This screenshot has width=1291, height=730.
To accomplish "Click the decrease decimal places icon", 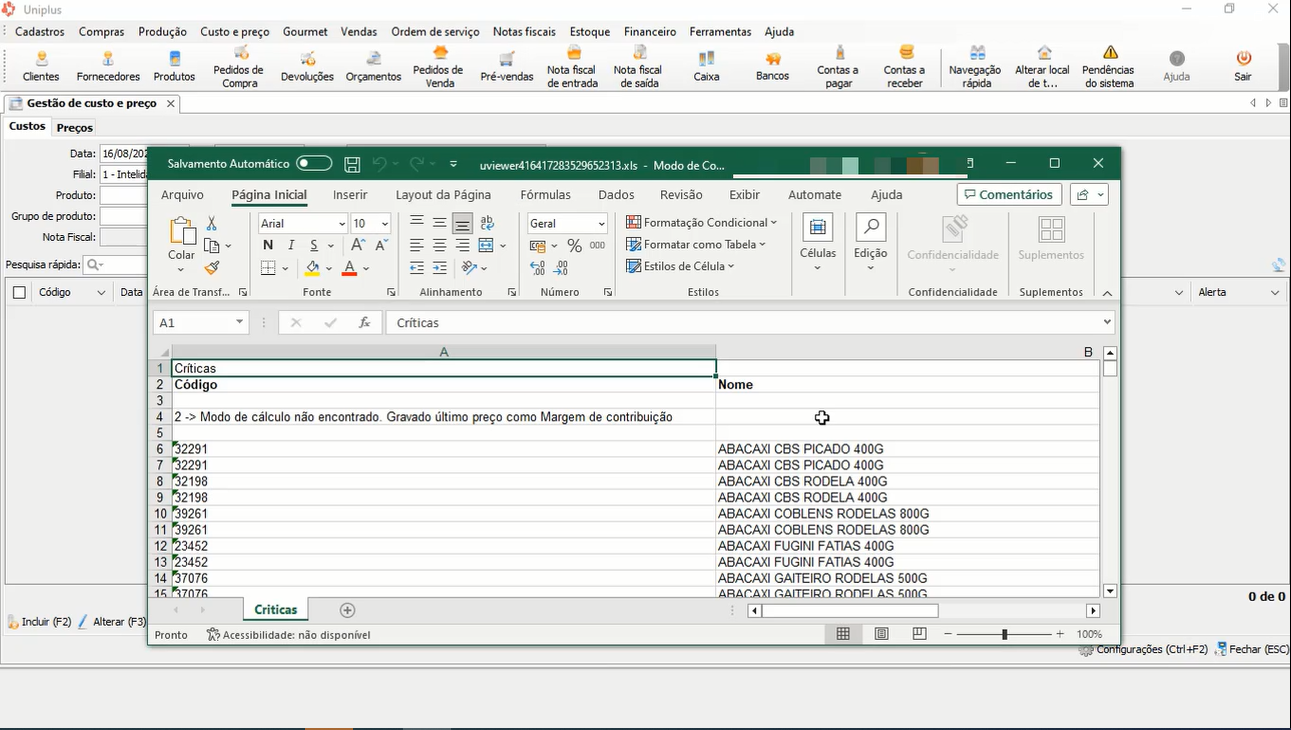I will [561, 268].
